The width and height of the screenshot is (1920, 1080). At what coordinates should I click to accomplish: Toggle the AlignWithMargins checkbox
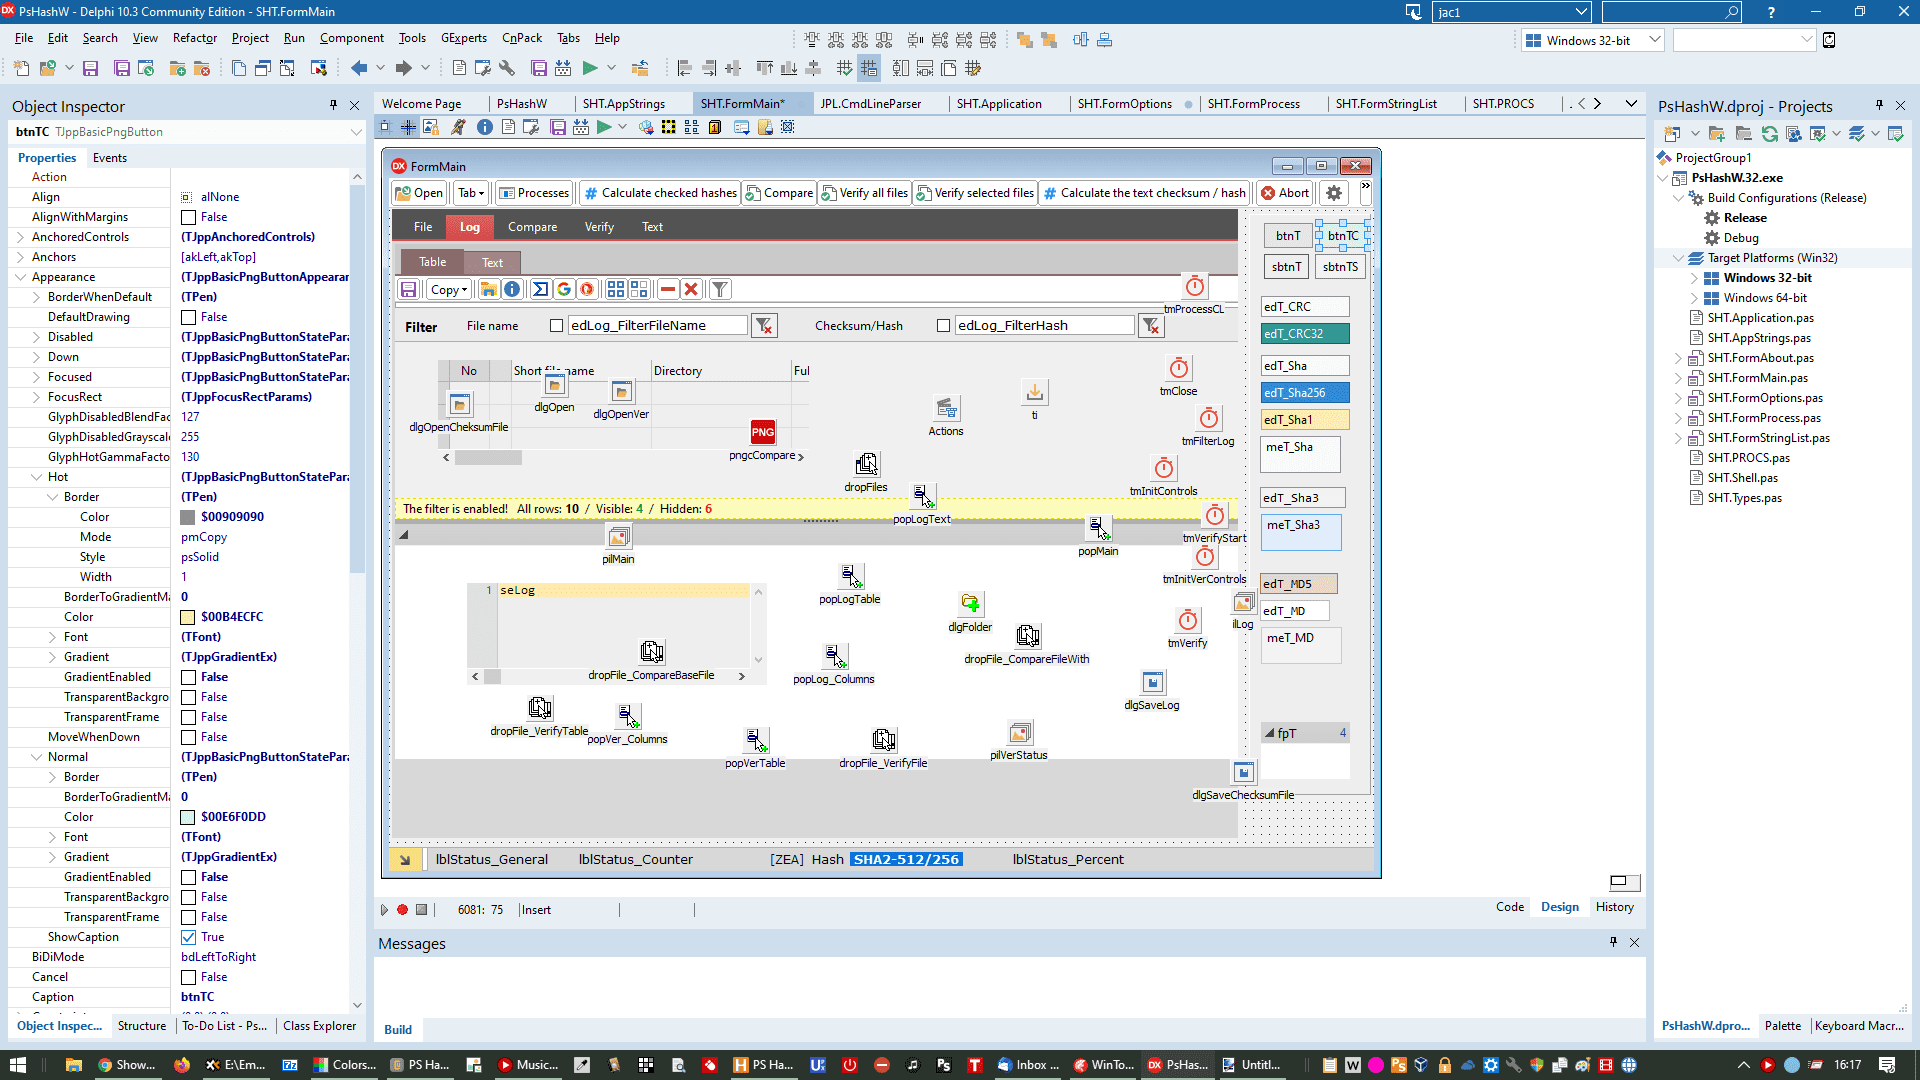(x=188, y=217)
